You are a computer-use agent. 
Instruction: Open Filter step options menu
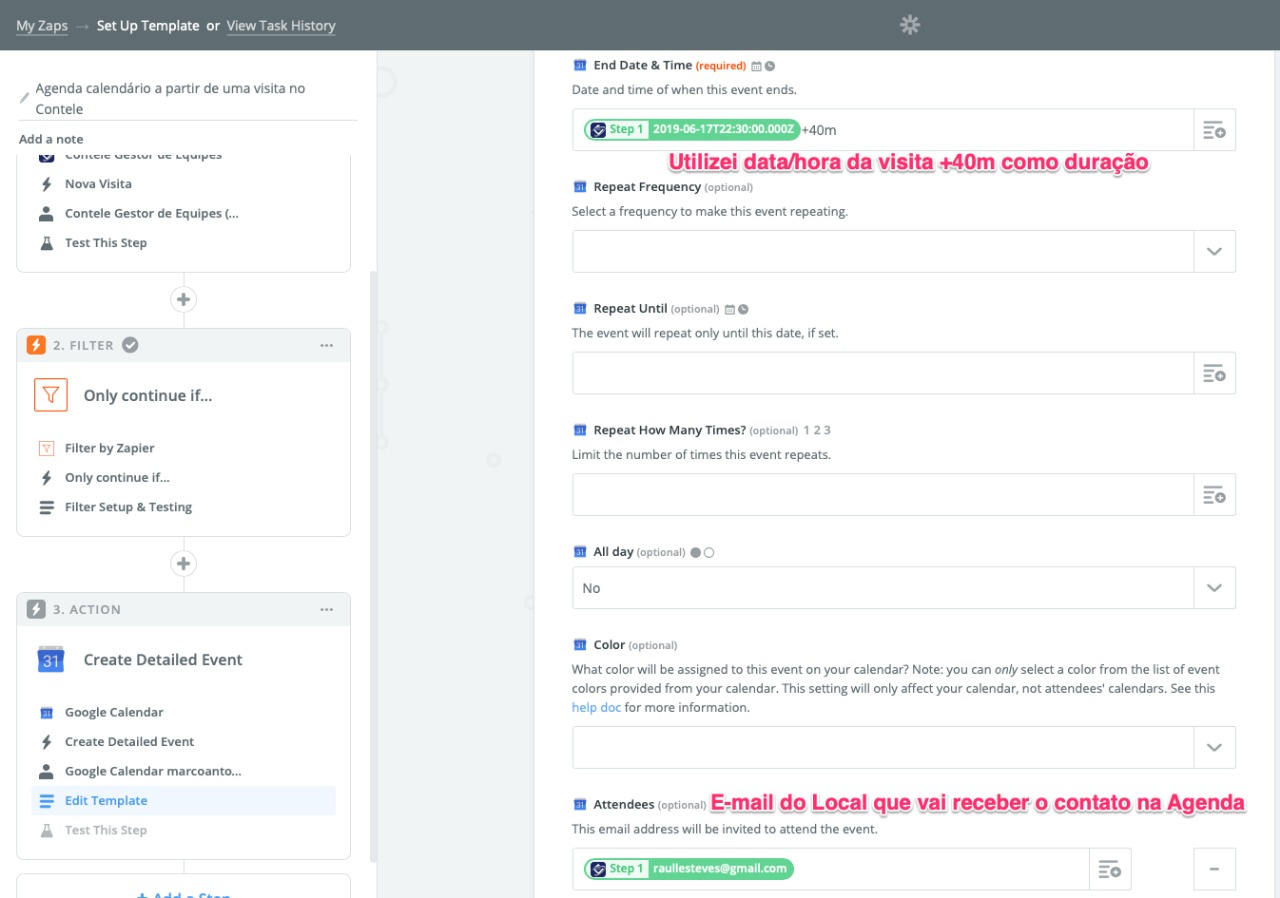click(x=327, y=345)
